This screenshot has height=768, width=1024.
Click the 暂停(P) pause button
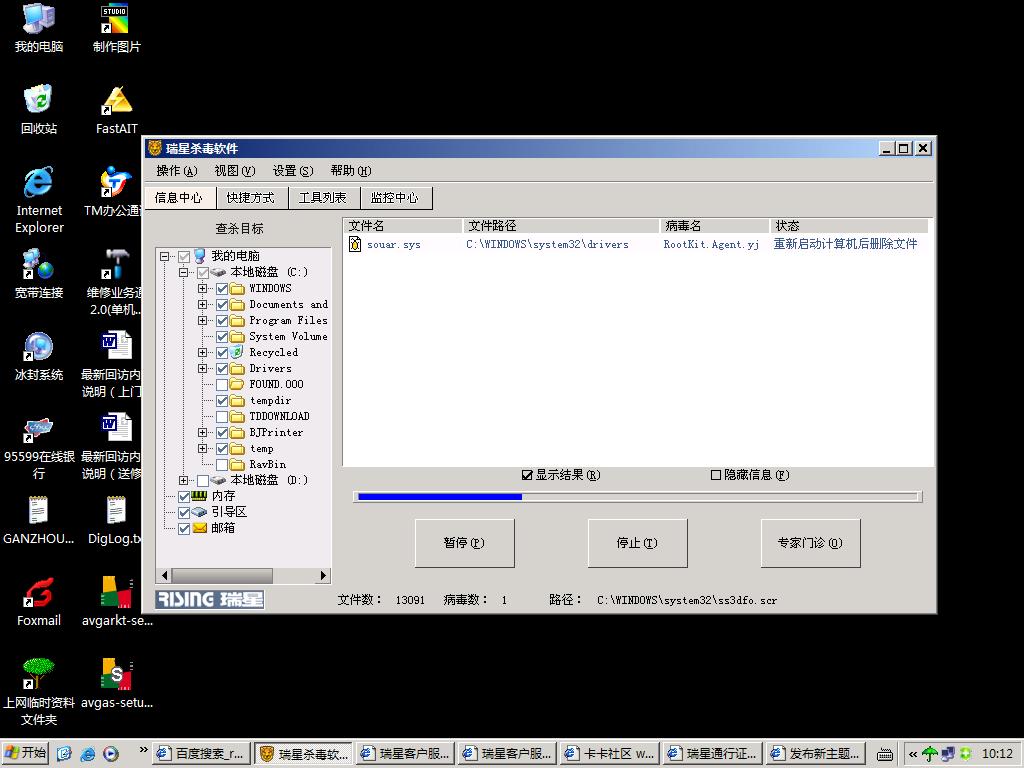464,543
